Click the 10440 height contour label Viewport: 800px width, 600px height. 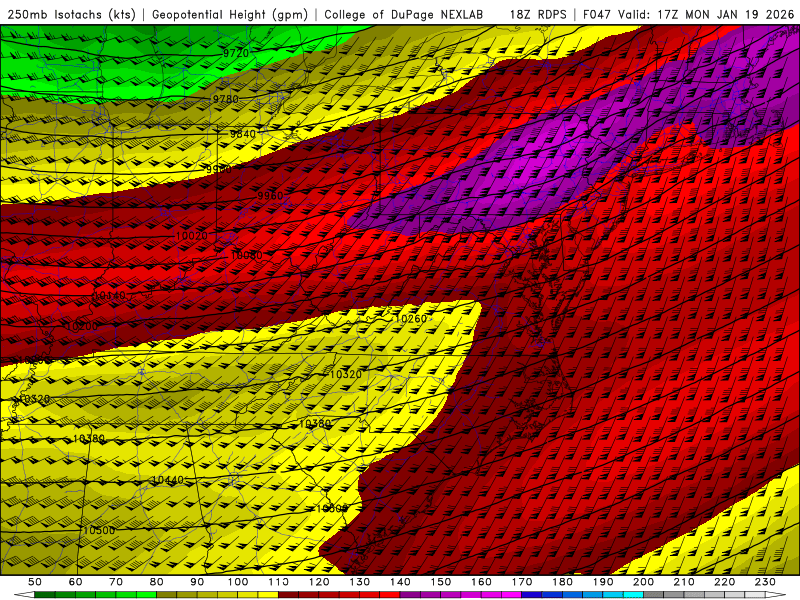168,480
